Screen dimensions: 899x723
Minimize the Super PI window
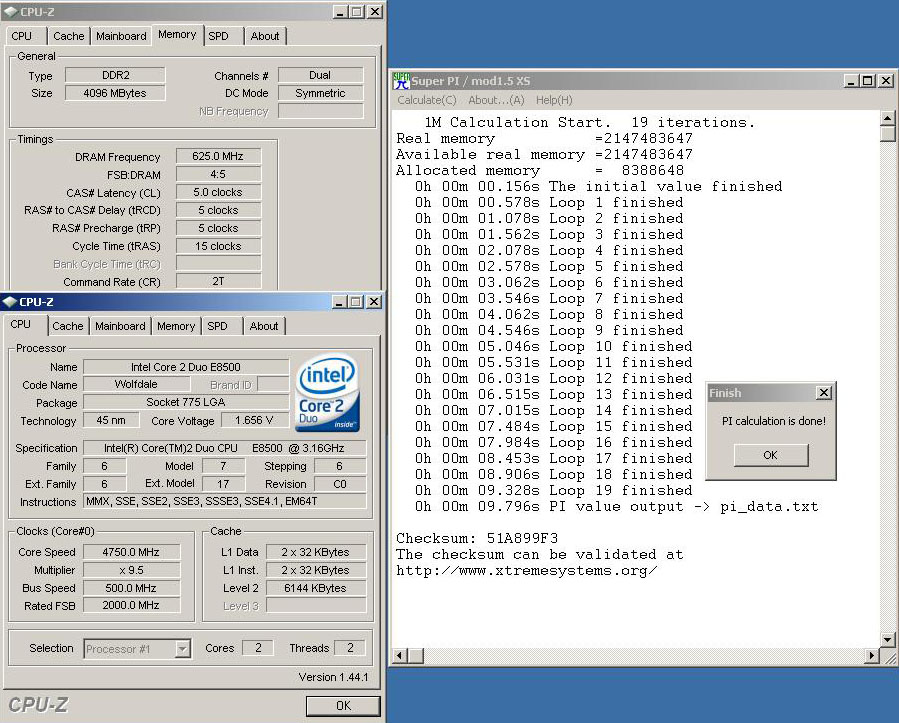tap(851, 81)
